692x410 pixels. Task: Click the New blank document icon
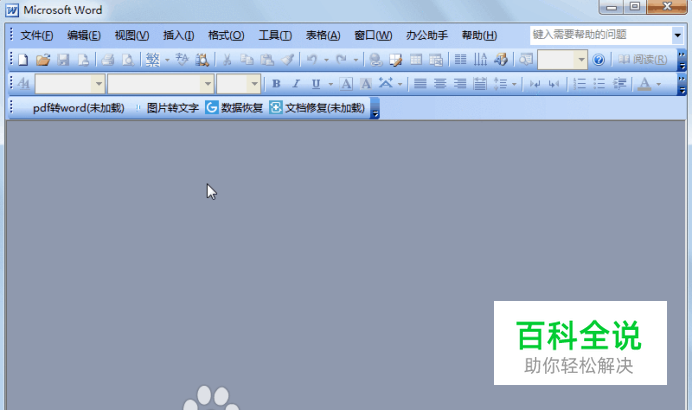tap(23, 60)
